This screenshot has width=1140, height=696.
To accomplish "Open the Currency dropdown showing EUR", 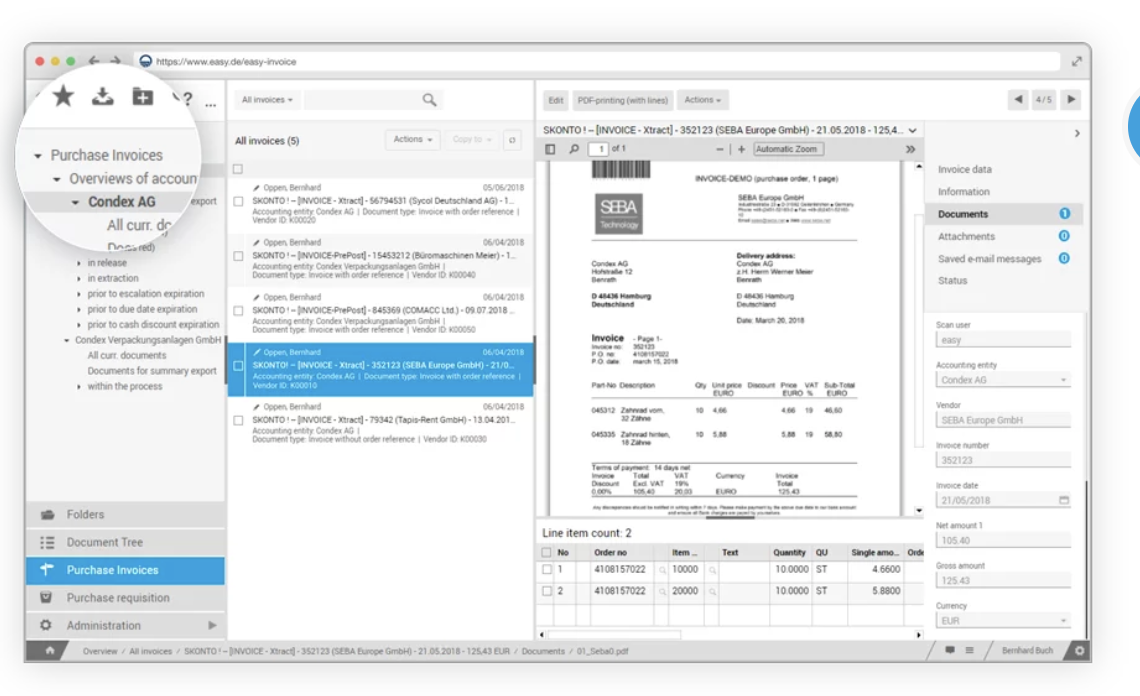I will coord(1003,619).
